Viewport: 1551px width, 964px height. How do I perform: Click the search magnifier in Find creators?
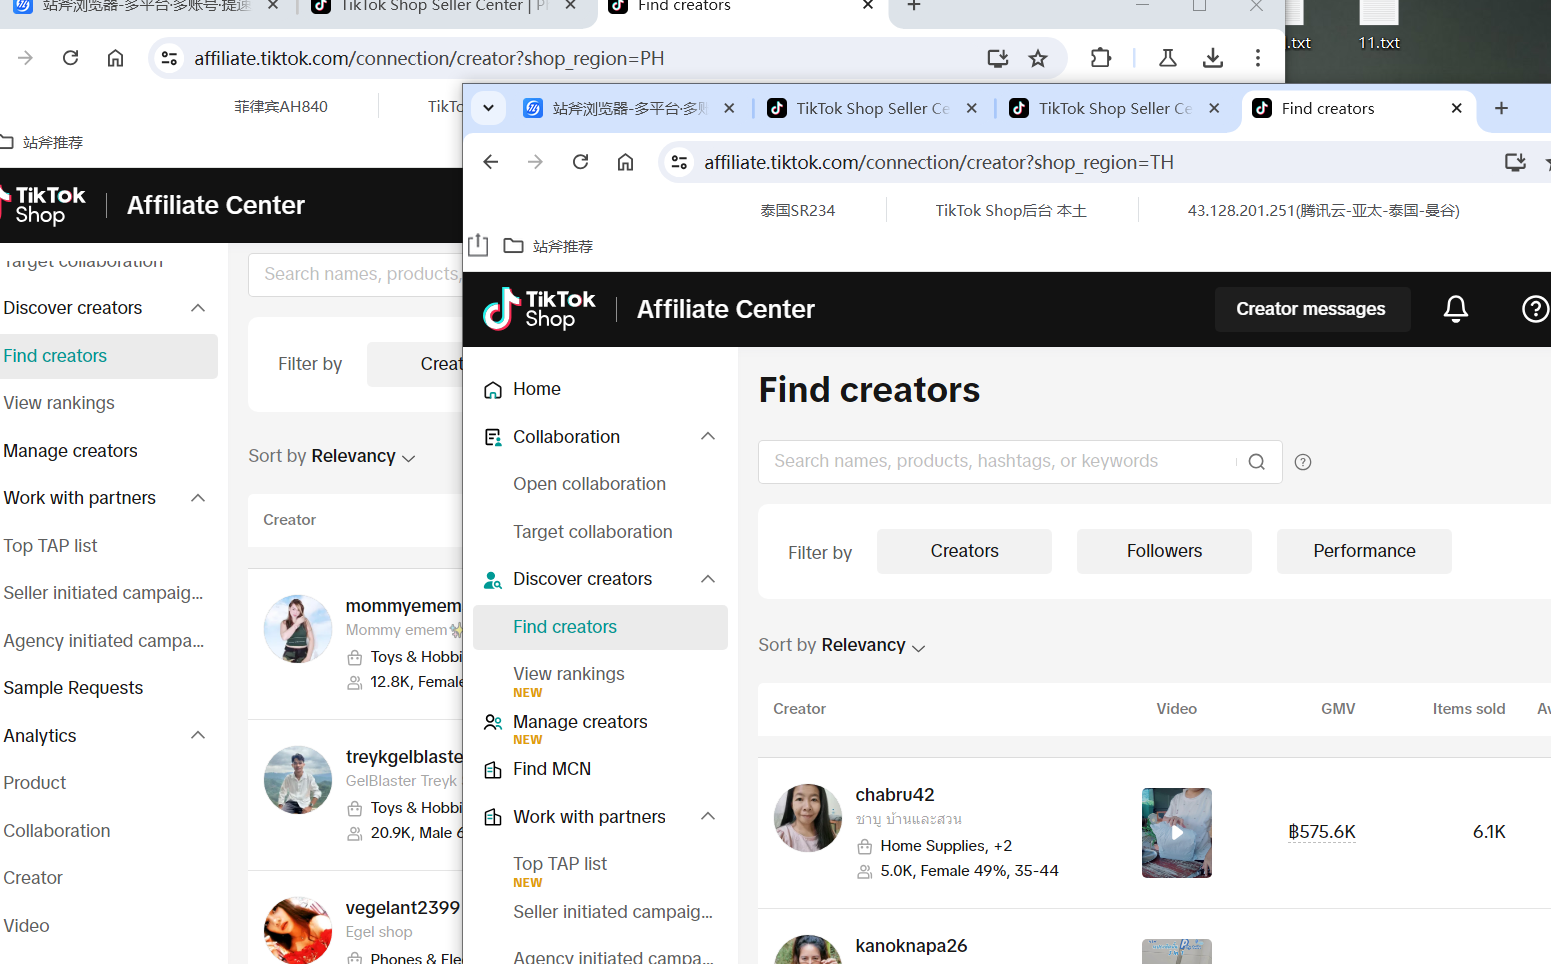pos(1257,462)
